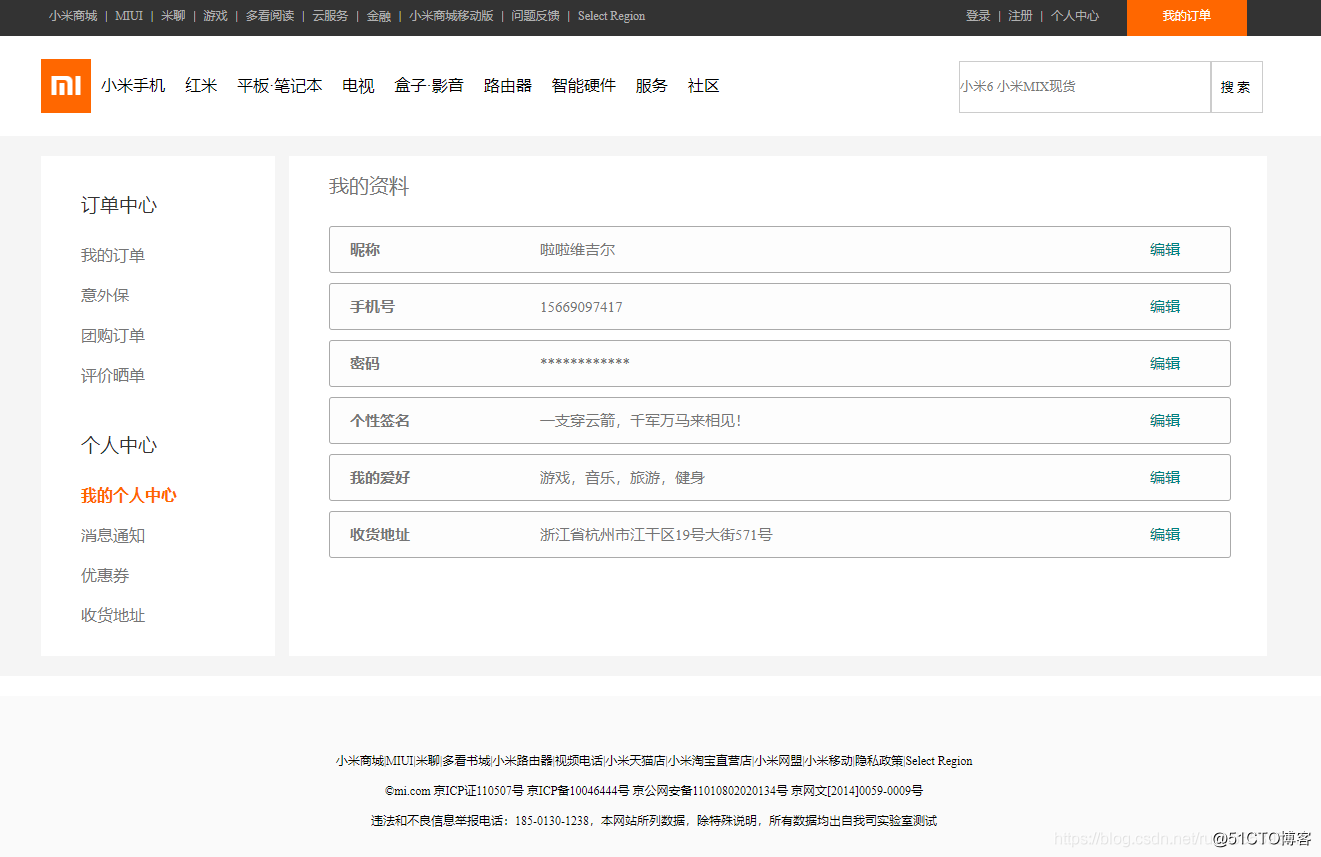This screenshot has width=1321, height=857.
Task: Edit the 收货地址 row
Action: (1165, 535)
